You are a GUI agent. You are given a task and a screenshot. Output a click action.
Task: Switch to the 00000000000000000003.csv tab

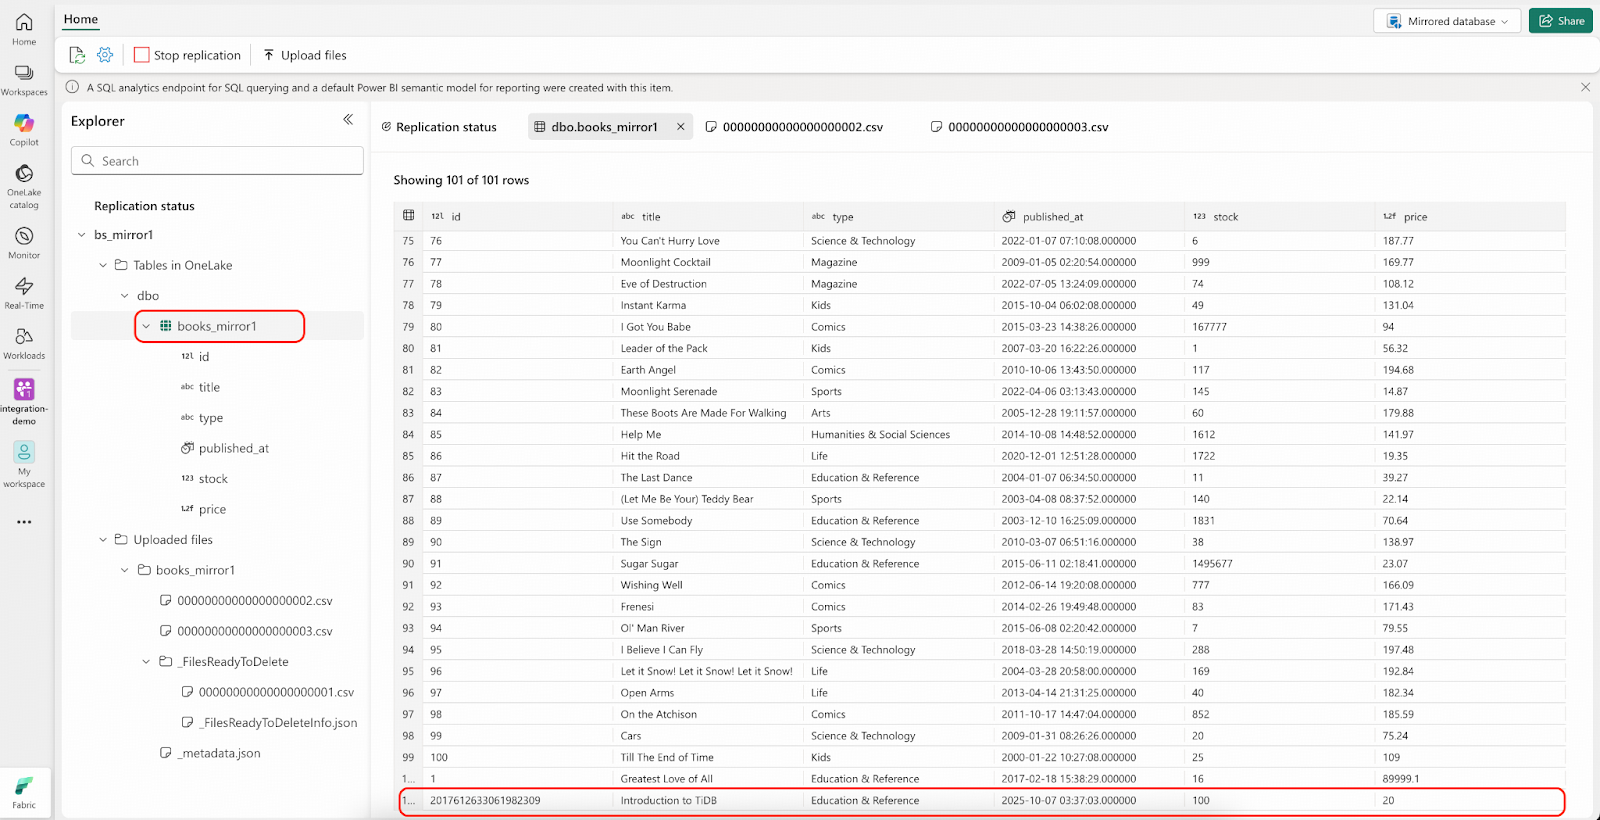coord(1020,127)
